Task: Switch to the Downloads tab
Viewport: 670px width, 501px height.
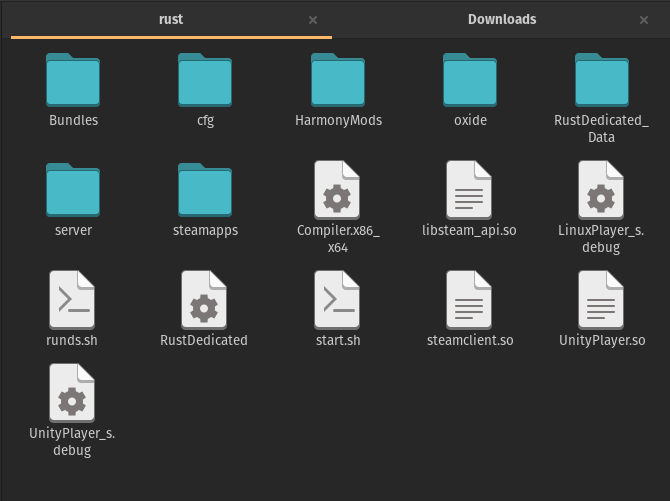Action: (501, 19)
